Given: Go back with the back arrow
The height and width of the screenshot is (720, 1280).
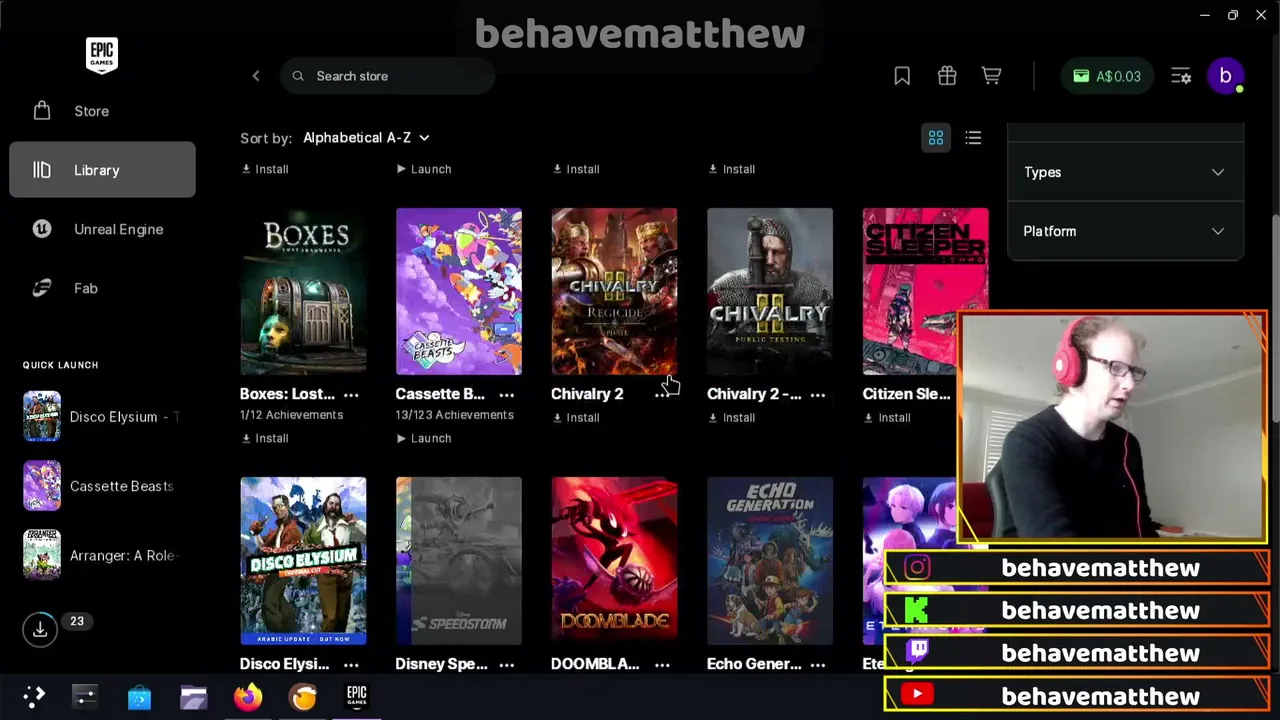Looking at the screenshot, I should 255,76.
